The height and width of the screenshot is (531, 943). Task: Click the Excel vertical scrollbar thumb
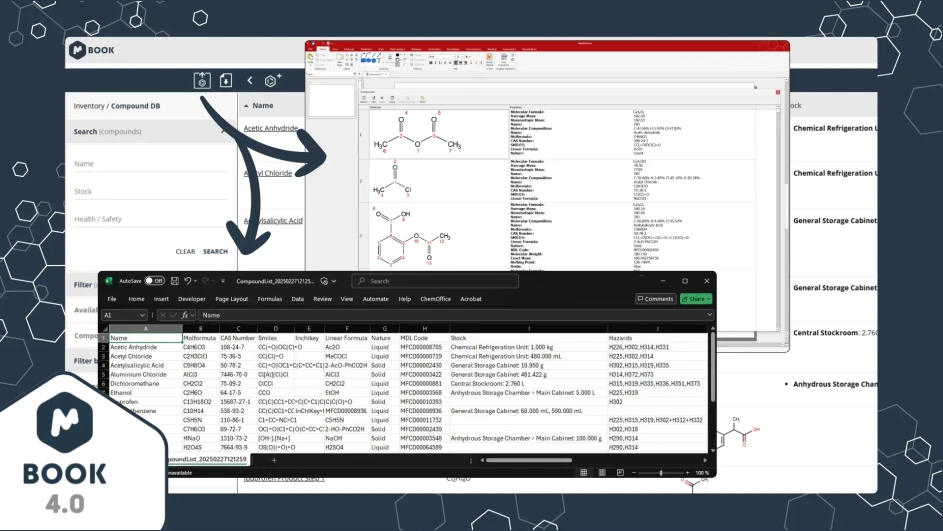[713, 367]
